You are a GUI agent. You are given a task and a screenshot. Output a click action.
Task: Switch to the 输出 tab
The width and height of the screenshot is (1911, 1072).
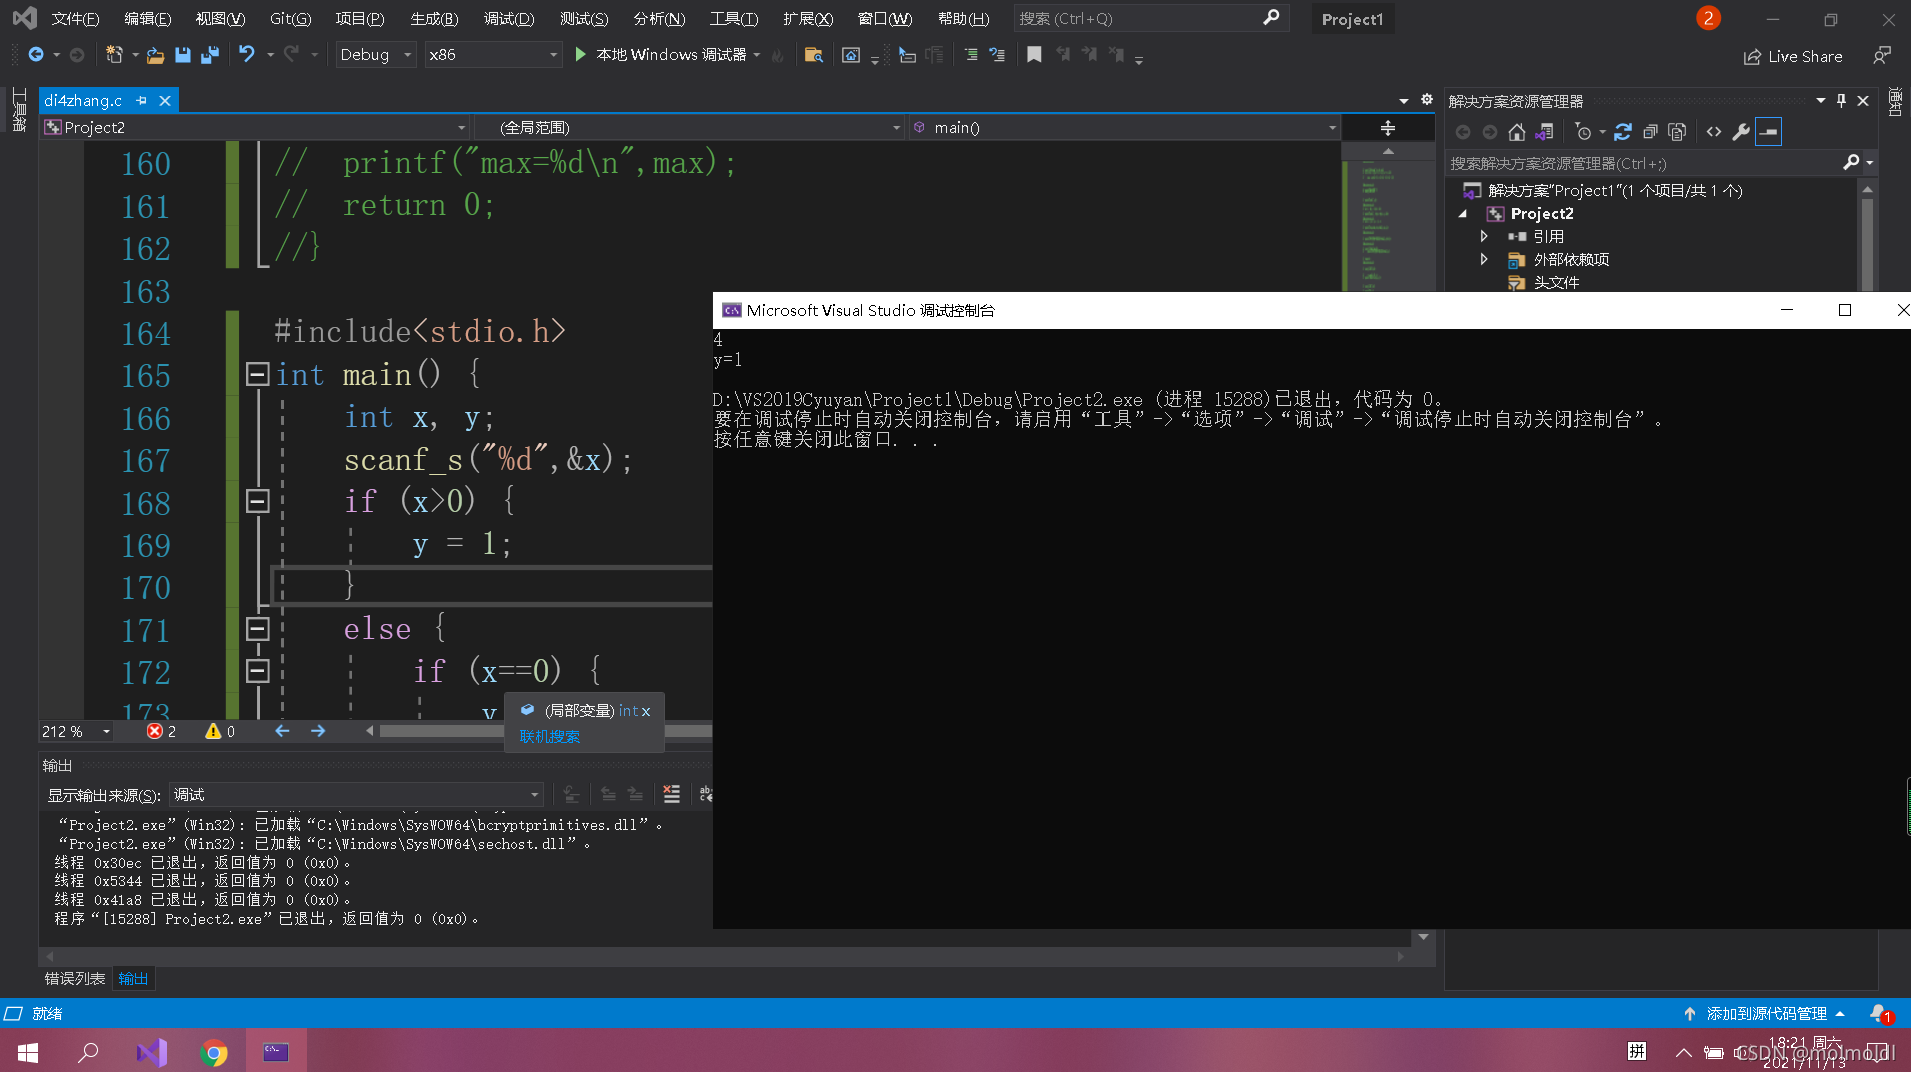pyautogui.click(x=133, y=979)
